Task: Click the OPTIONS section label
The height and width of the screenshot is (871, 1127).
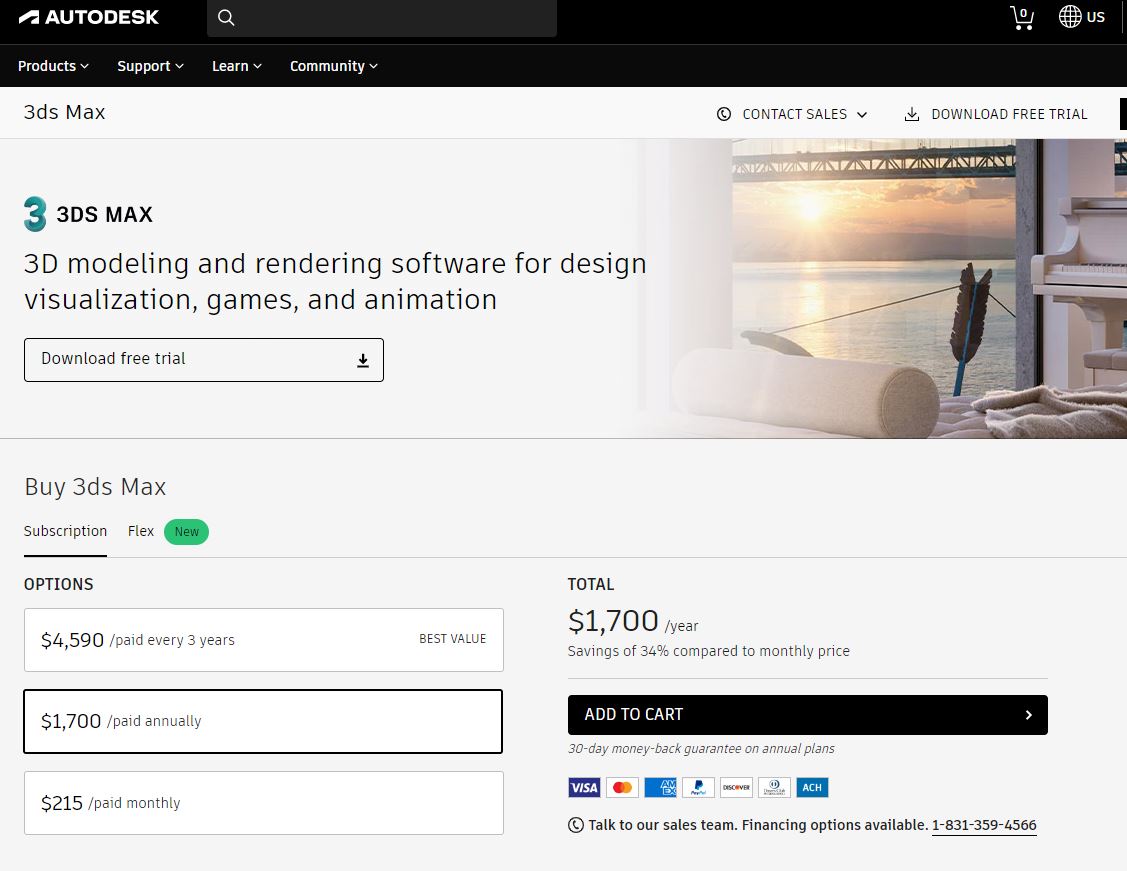Action: pos(59,584)
